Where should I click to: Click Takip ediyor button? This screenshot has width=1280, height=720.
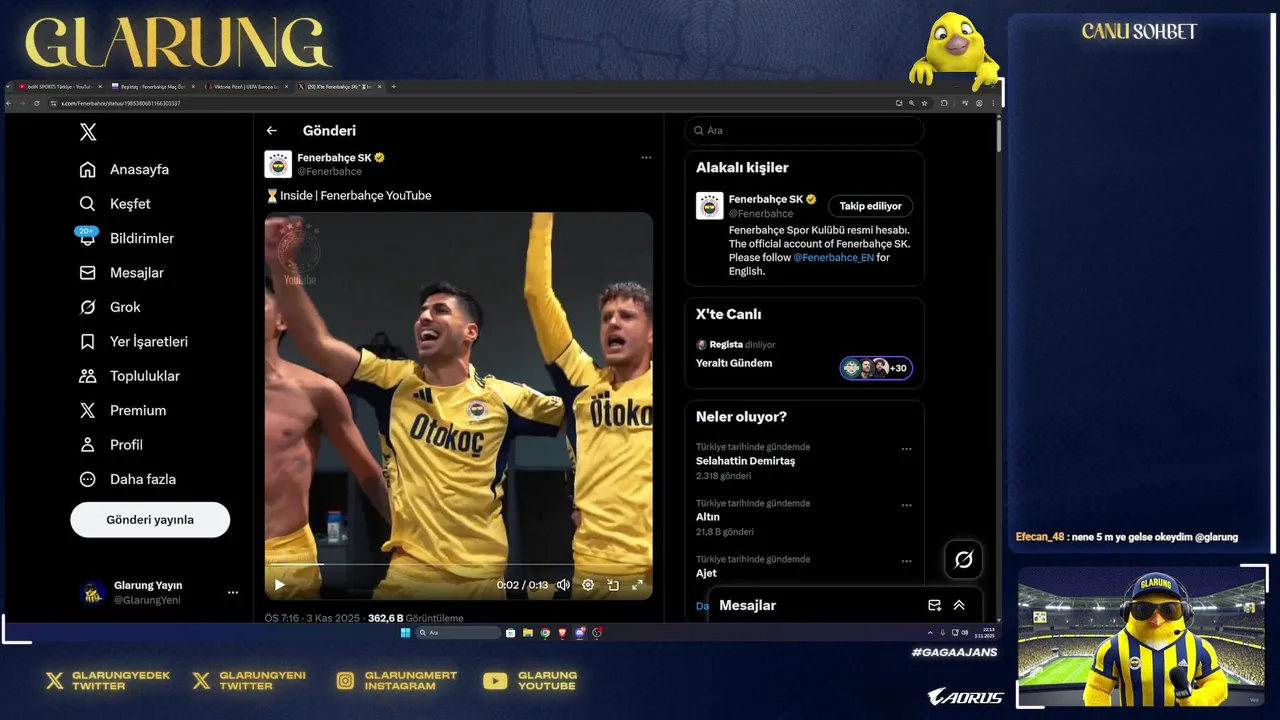click(x=870, y=206)
